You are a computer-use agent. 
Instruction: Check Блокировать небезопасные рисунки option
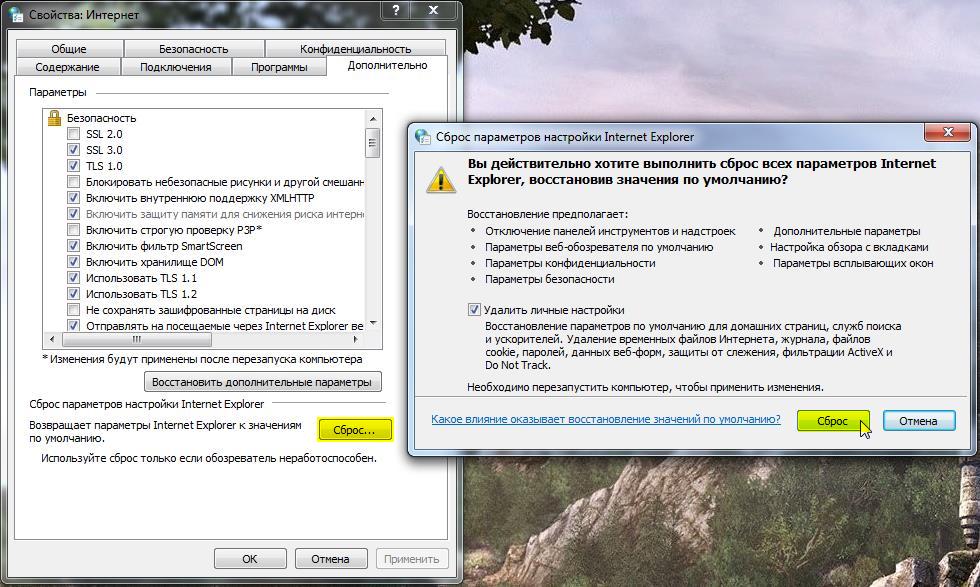(x=74, y=182)
